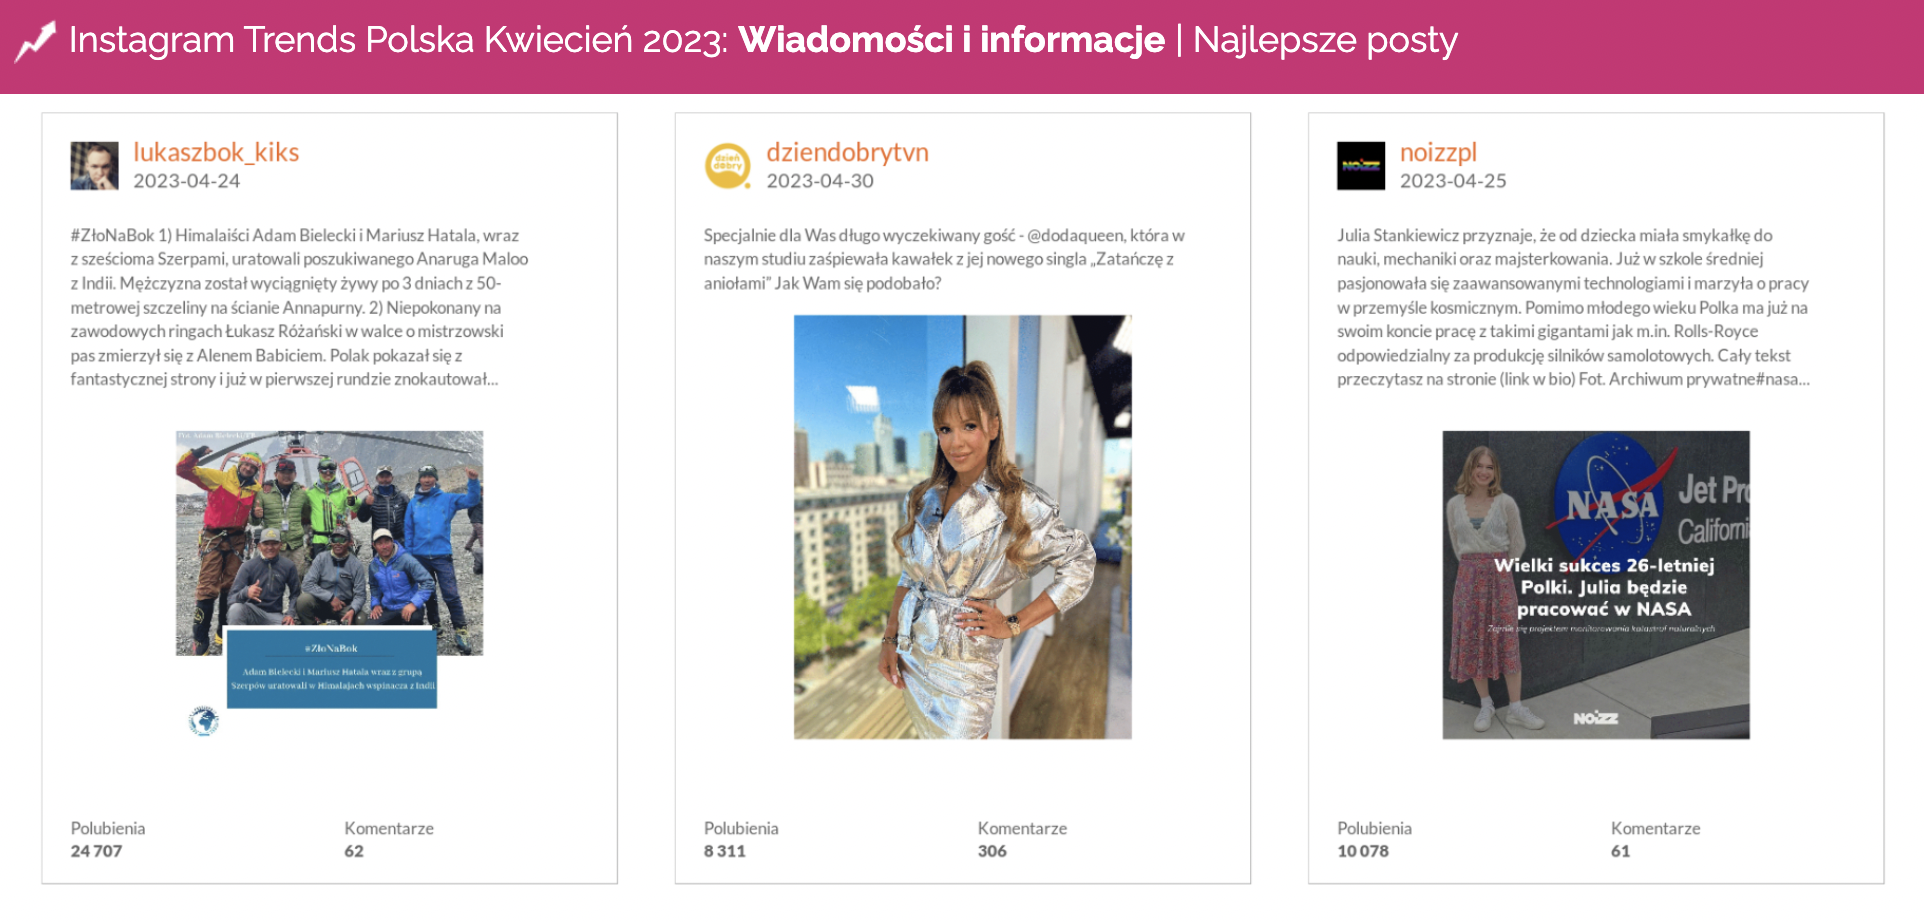The image size is (1924, 922).
Task: Click the globe icon below Himalaya photo
Action: (204, 720)
